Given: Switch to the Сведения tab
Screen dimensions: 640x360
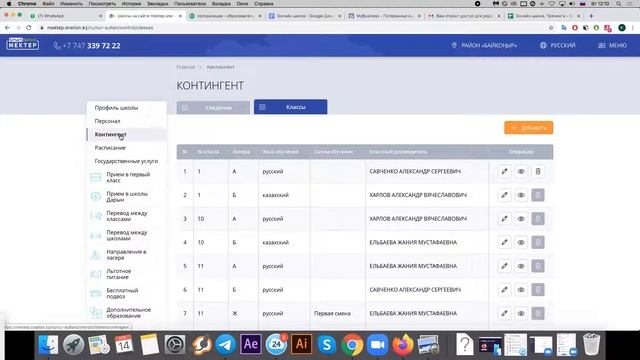Looking at the screenshot, I should [213, 108].
